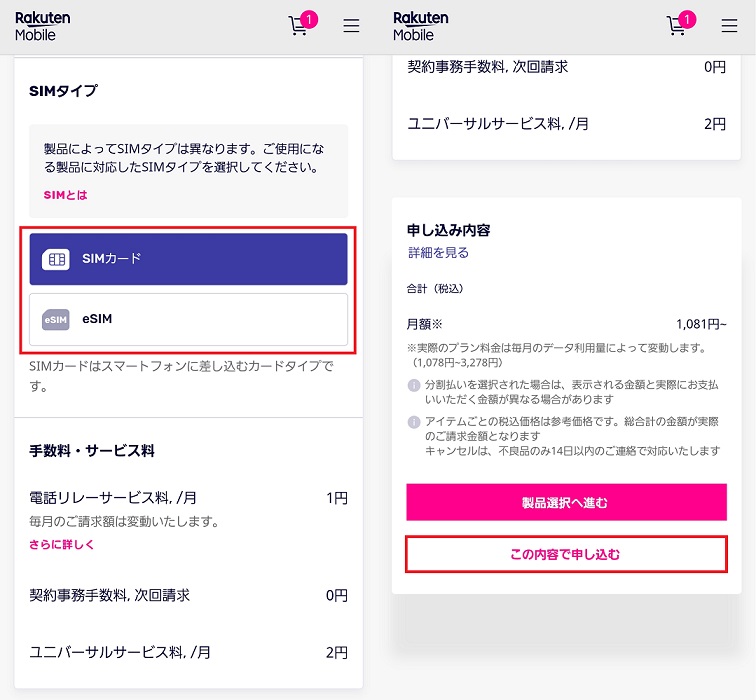Open the shopping cart in left screen header

pos(301,24)
